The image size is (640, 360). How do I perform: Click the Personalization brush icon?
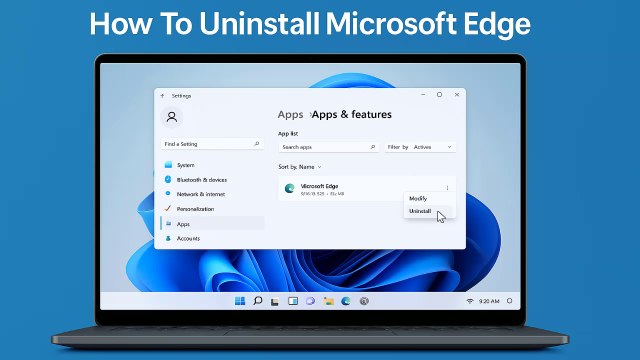coord(167,208)
